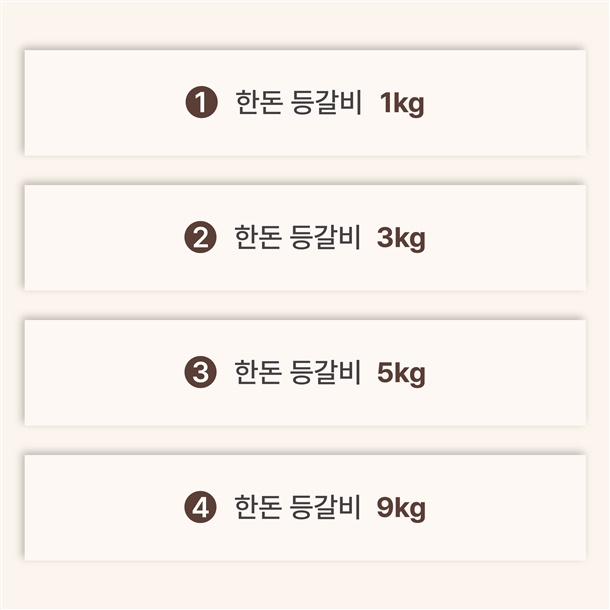Click the bold 3kg weight label
610x610 pixels.
pos(402,239)
